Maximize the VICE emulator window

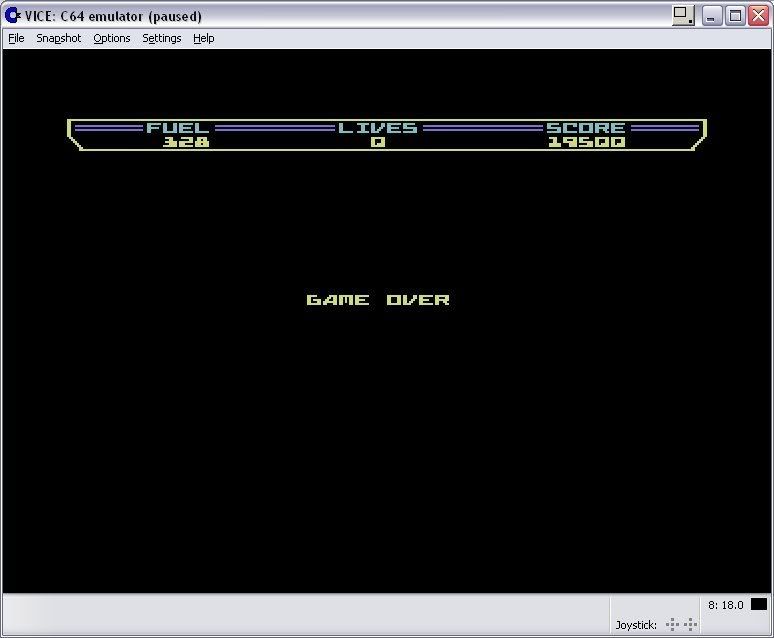coord(735,15)
